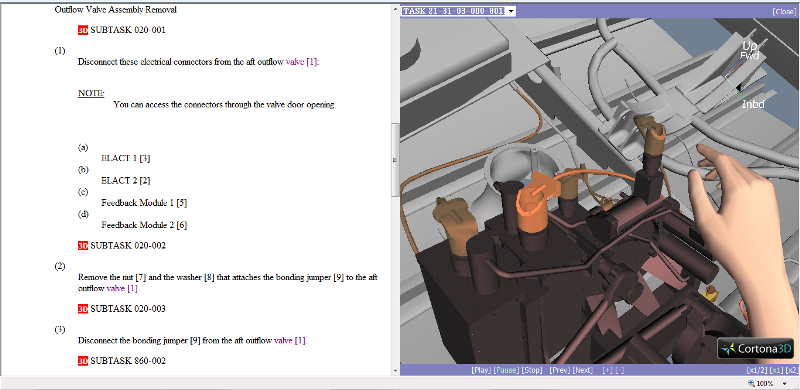Screen dimensions: 800x390
Task: Open the 3D icon for SUBTASK 860-002
Action: 83,361
